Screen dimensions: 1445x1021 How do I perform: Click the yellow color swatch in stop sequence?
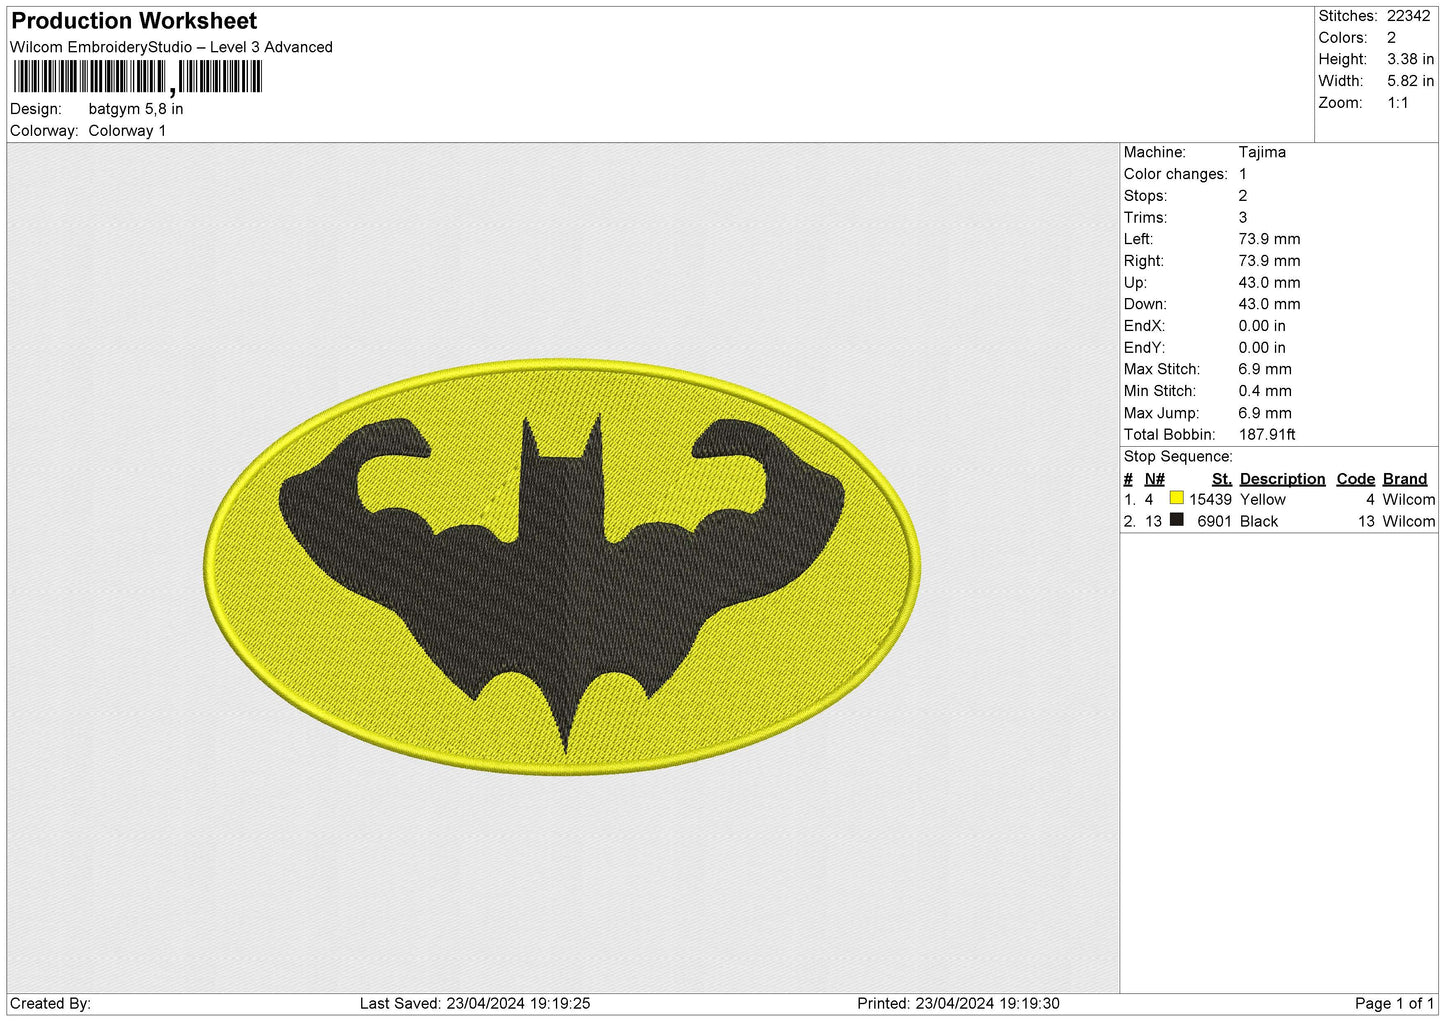[x=1176, y=498]
